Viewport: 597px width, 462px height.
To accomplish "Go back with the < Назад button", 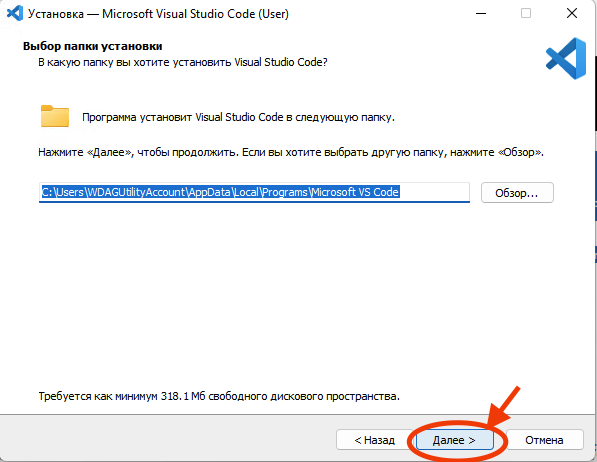I will [374, 440].
